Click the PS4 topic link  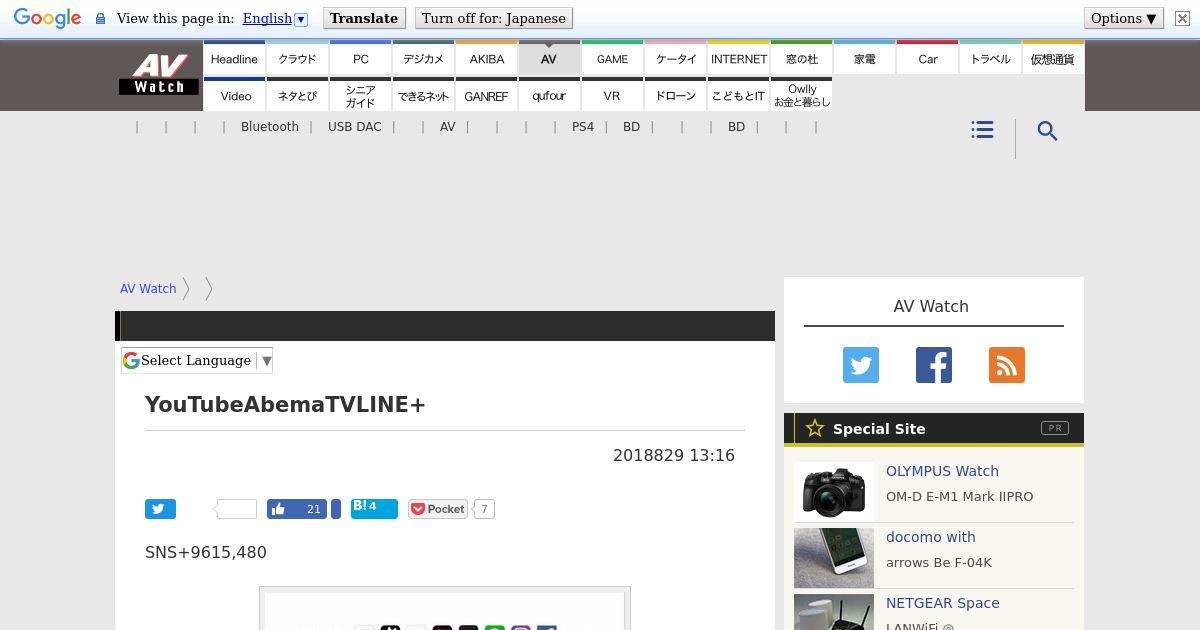tap(583, 127)
